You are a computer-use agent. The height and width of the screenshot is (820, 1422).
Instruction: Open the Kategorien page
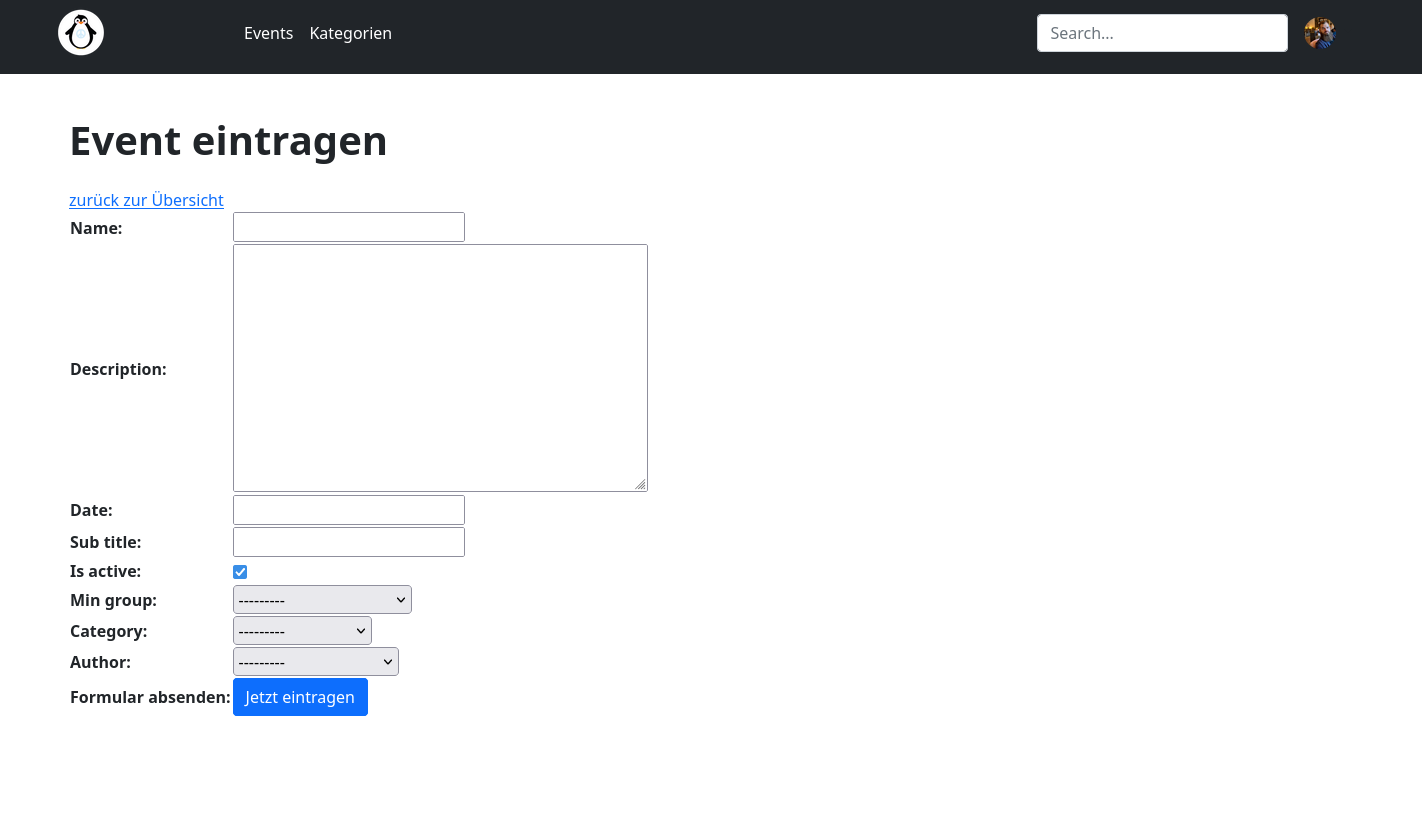350,33
